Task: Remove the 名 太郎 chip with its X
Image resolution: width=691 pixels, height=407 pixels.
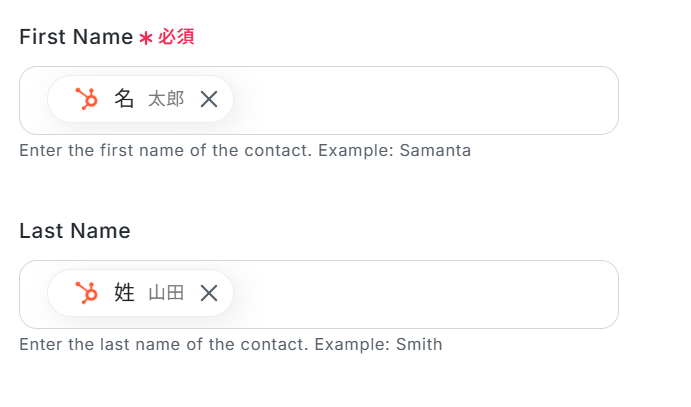Action: tap(209, 99)
